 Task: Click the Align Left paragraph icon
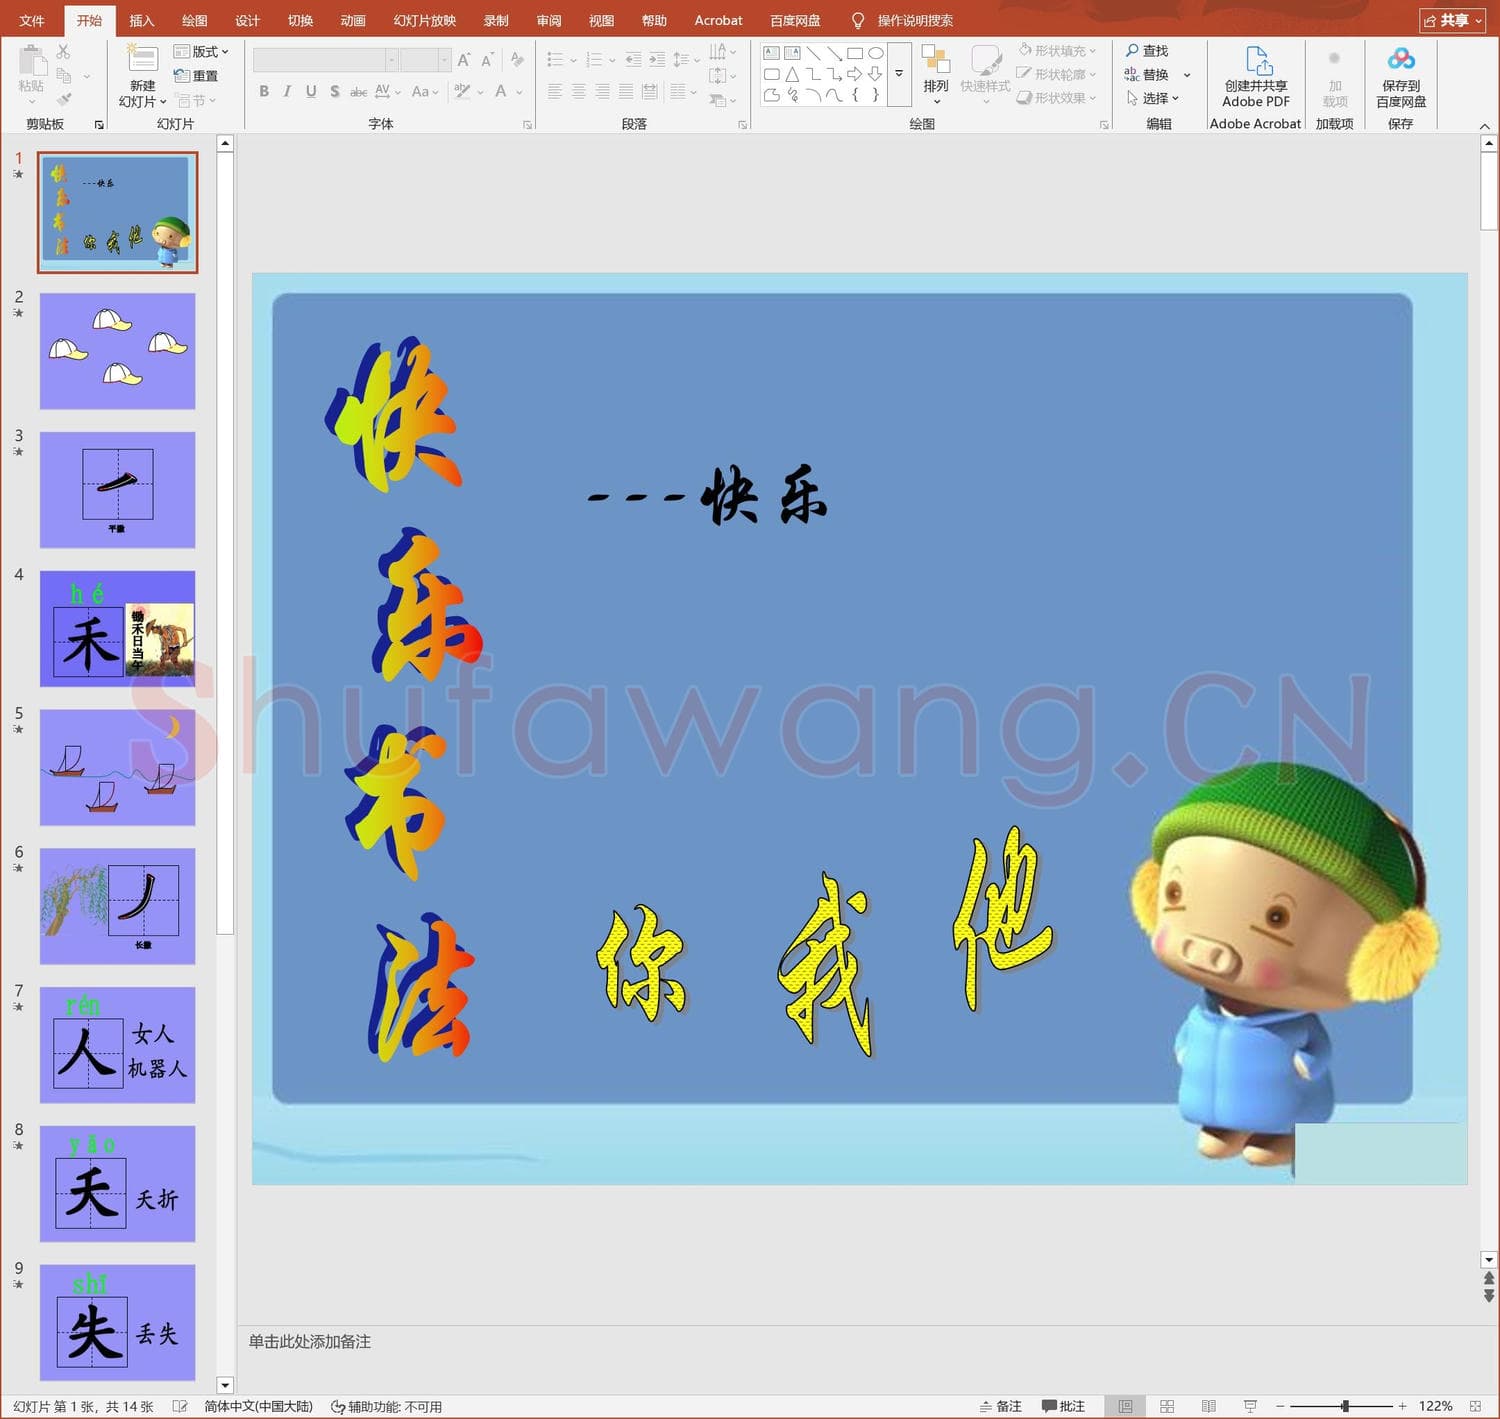click(555, 92)
